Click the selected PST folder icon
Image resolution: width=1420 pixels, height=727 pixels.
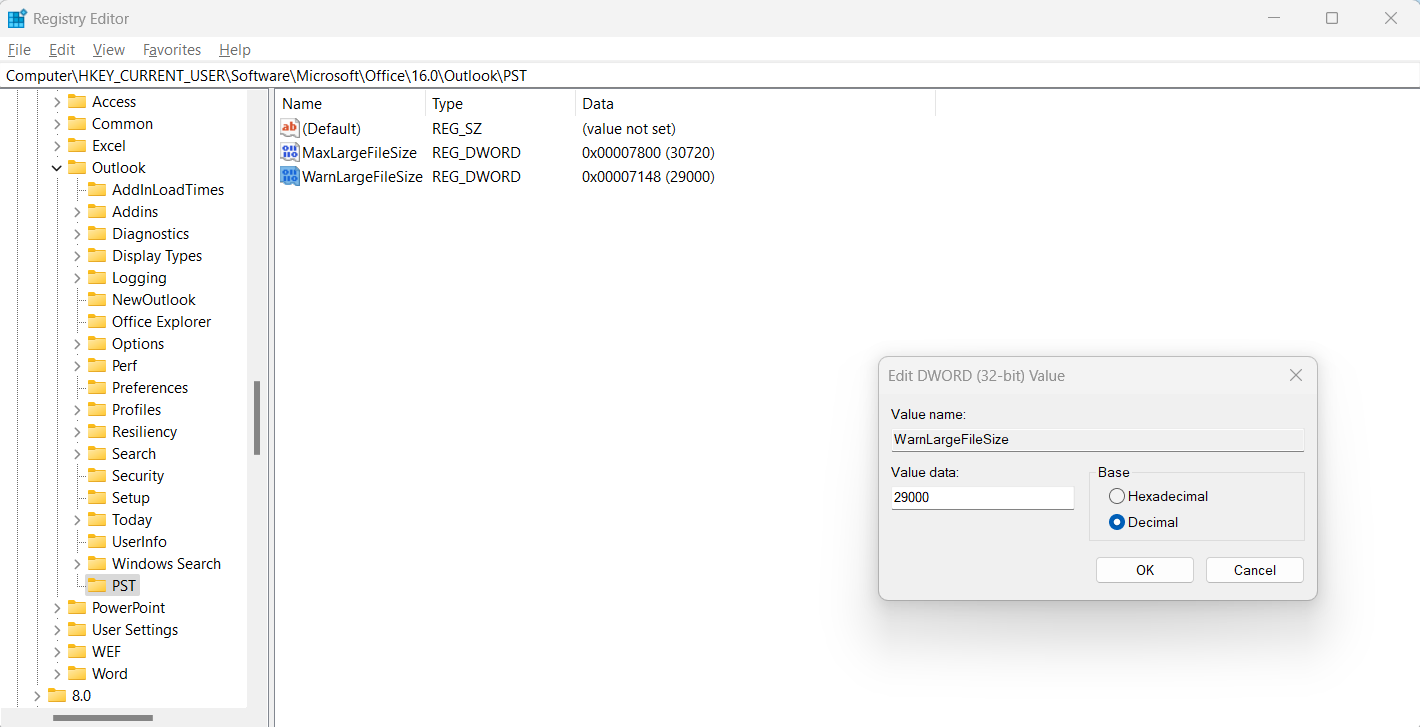pos(97,585)
